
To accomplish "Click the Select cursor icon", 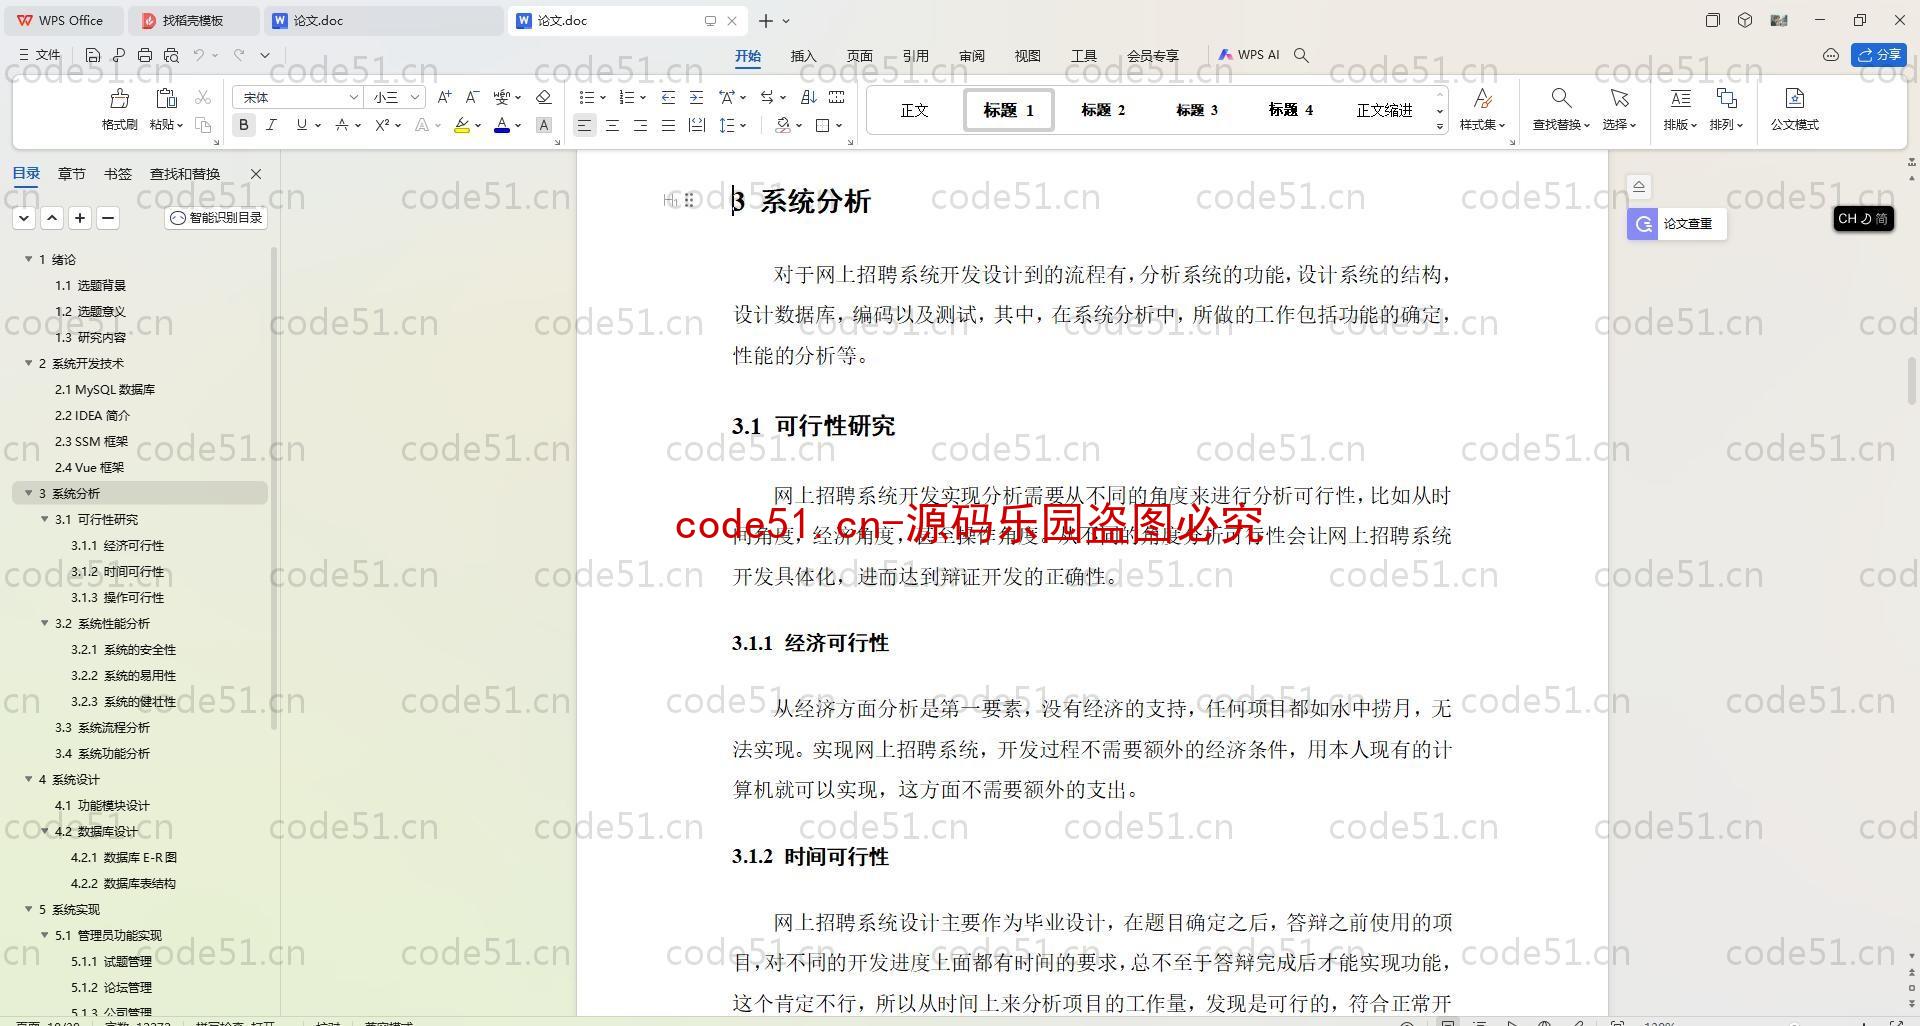I will 1619,98.
